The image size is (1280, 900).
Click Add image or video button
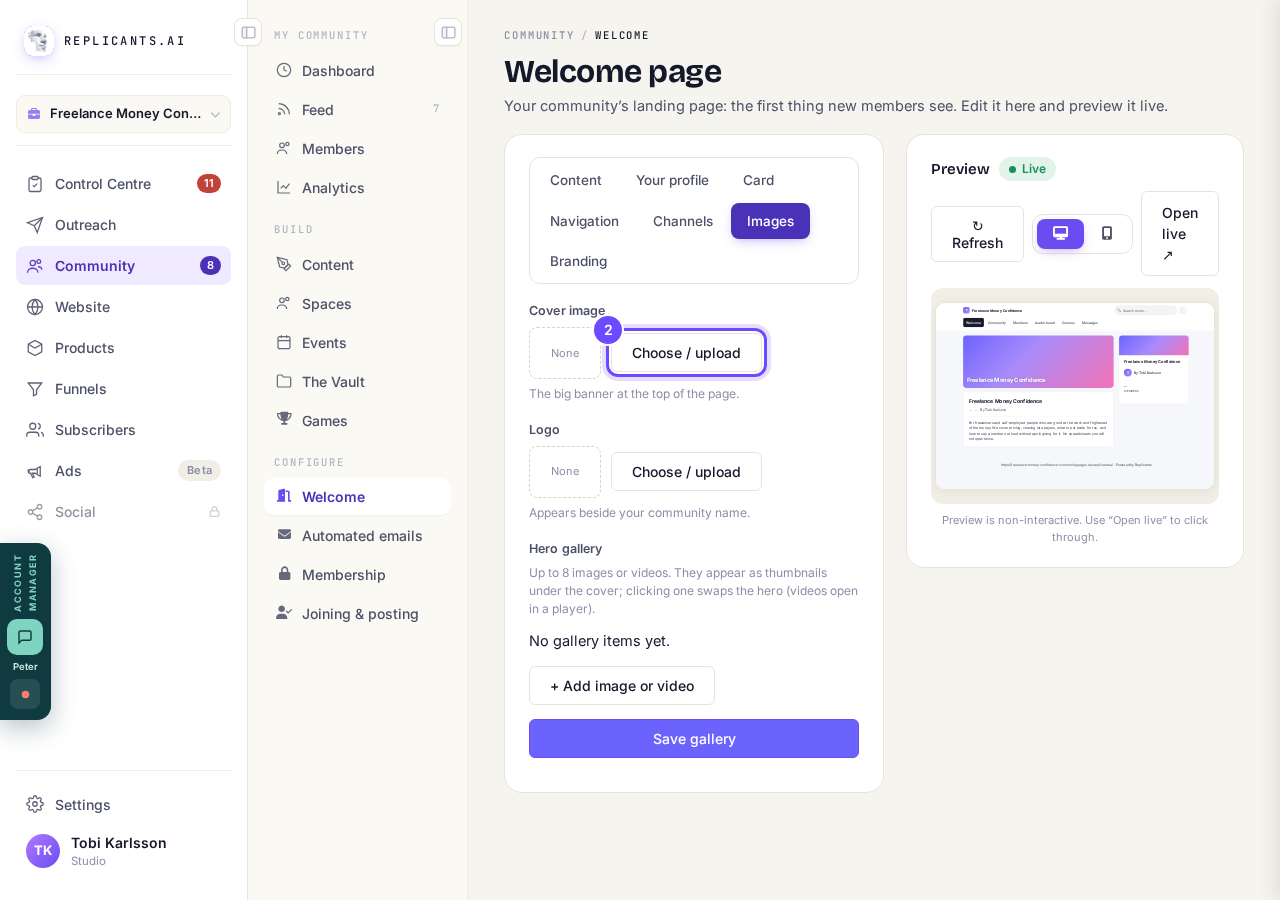pos(622,686)
